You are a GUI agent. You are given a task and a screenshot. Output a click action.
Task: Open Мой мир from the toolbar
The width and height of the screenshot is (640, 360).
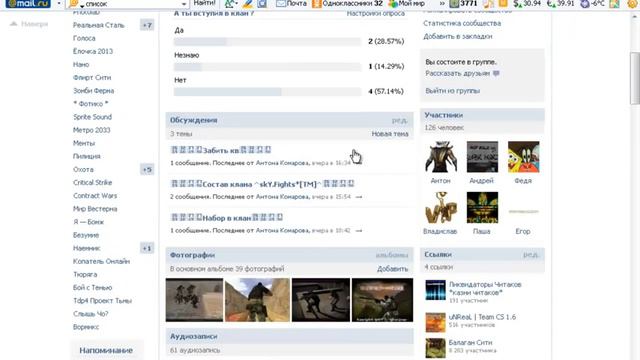point(407,4)
